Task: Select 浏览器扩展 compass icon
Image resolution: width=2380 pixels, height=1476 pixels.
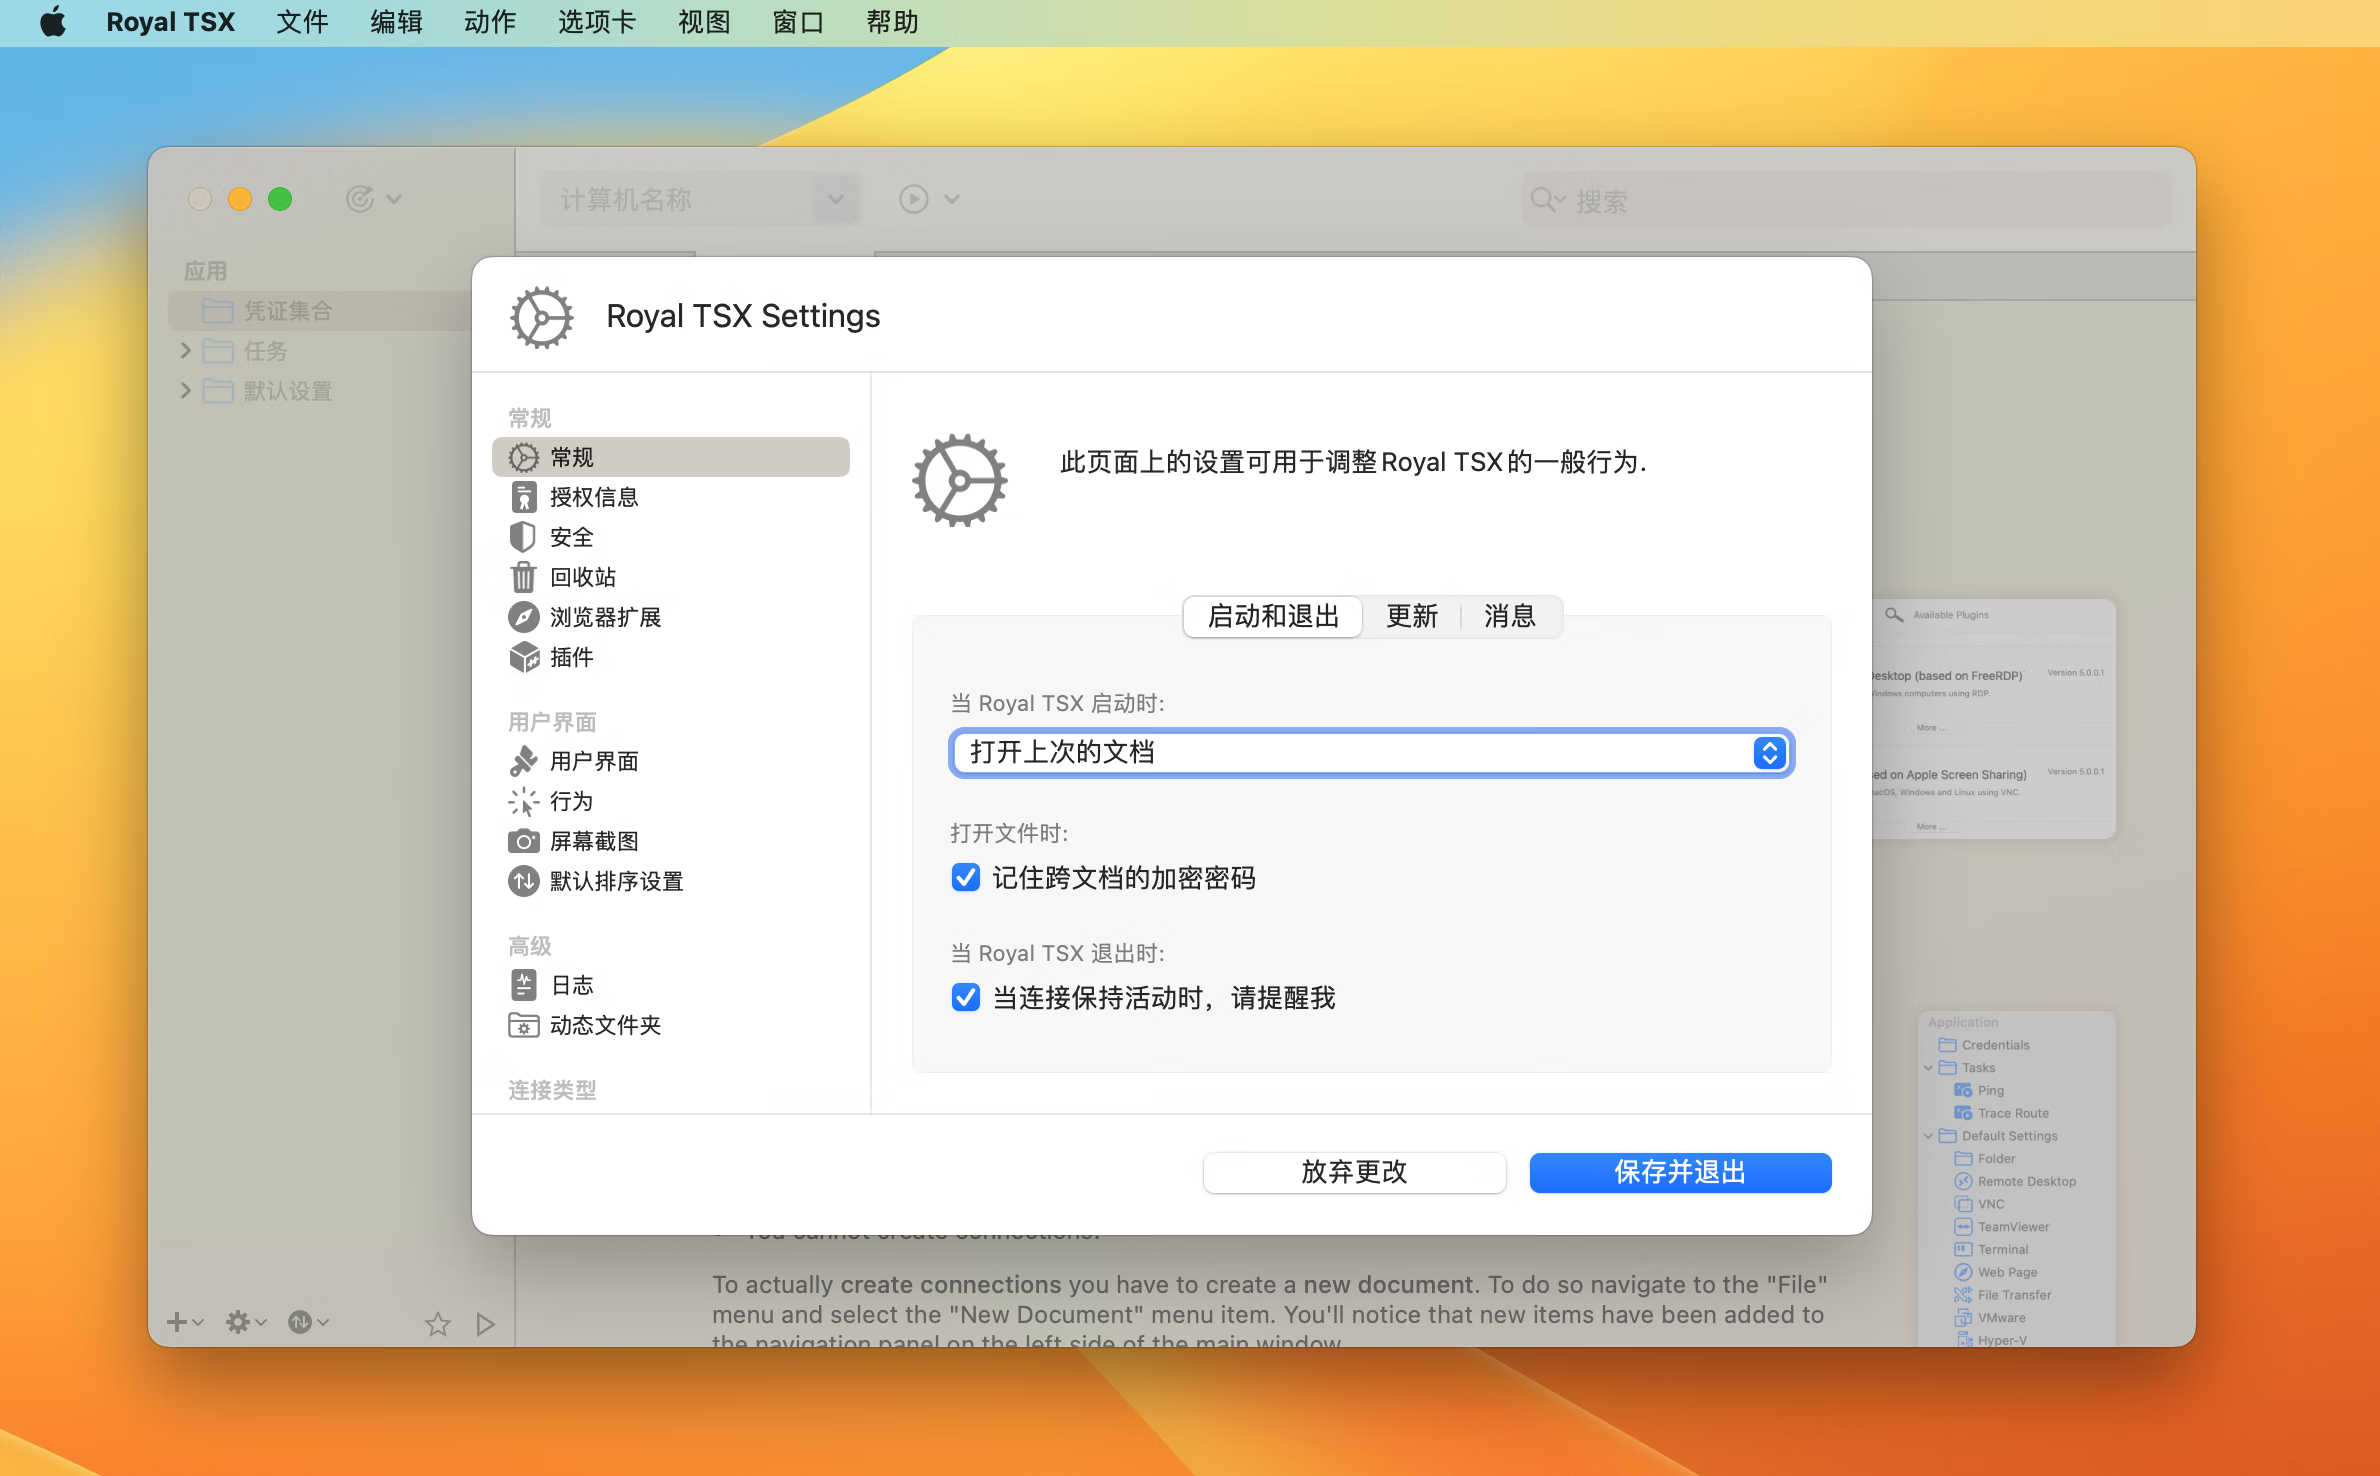Action: (523, 617)
